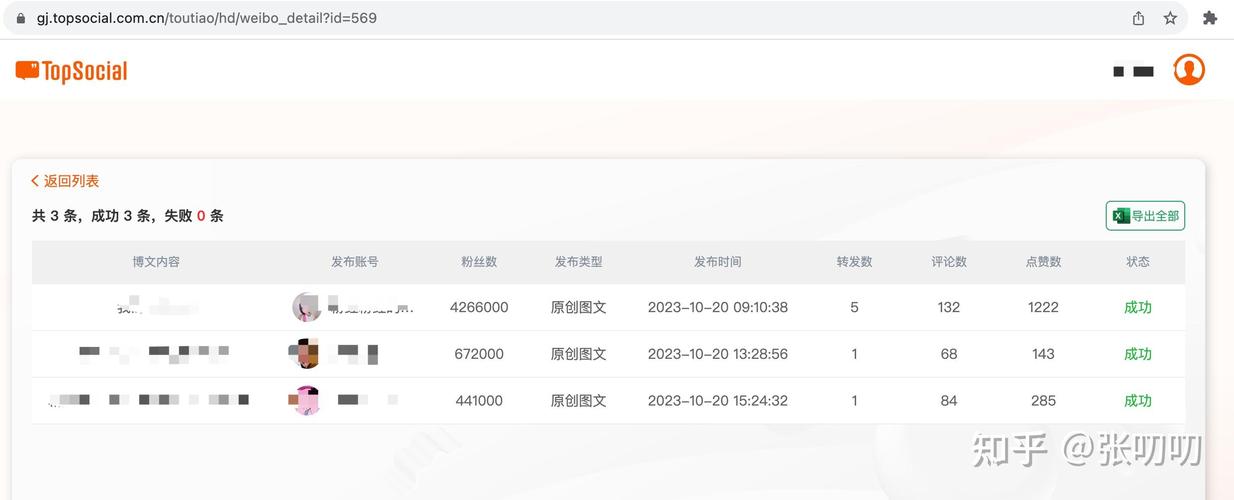This screenshot has height=500, width=1234.
Task: Select account avatar in the 441000 row
Action: tap(306, 401)
